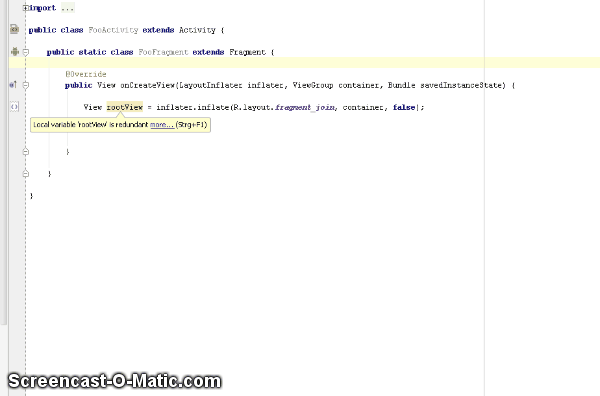Collapse the onCreateView method fold marker

(26, 85)
